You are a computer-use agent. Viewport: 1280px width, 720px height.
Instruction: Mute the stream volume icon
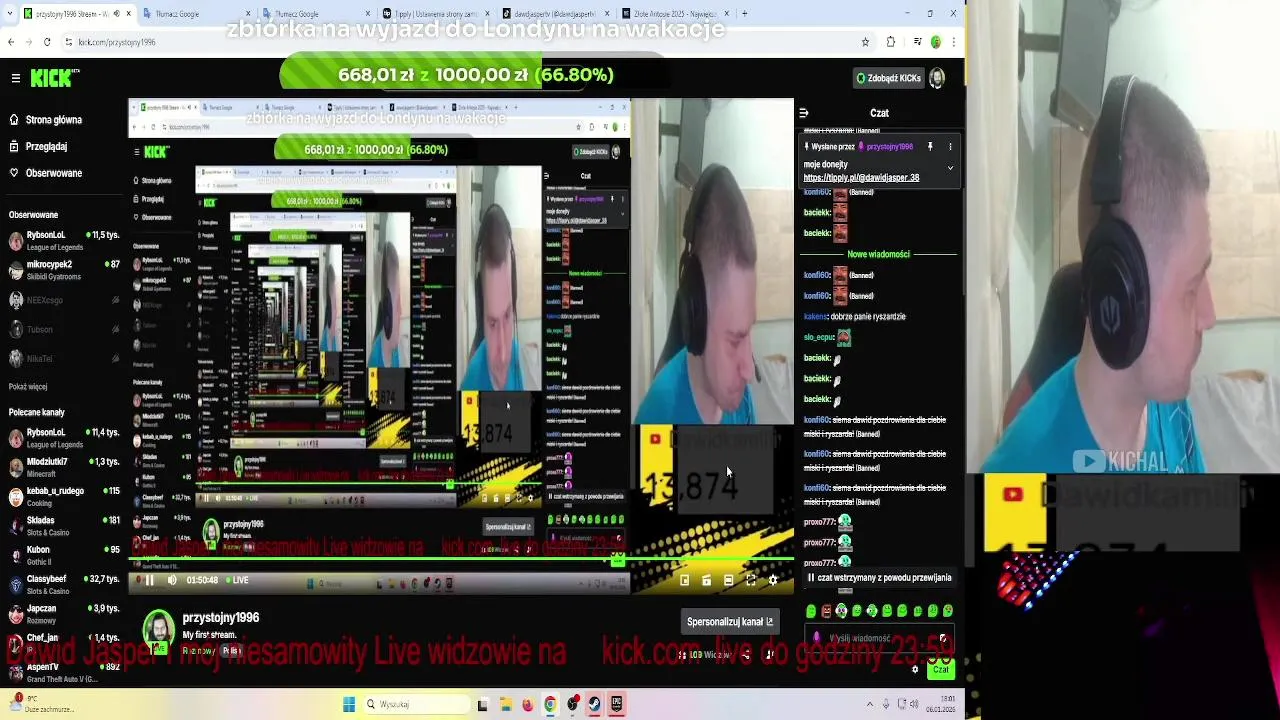click(x=172, y=580)
